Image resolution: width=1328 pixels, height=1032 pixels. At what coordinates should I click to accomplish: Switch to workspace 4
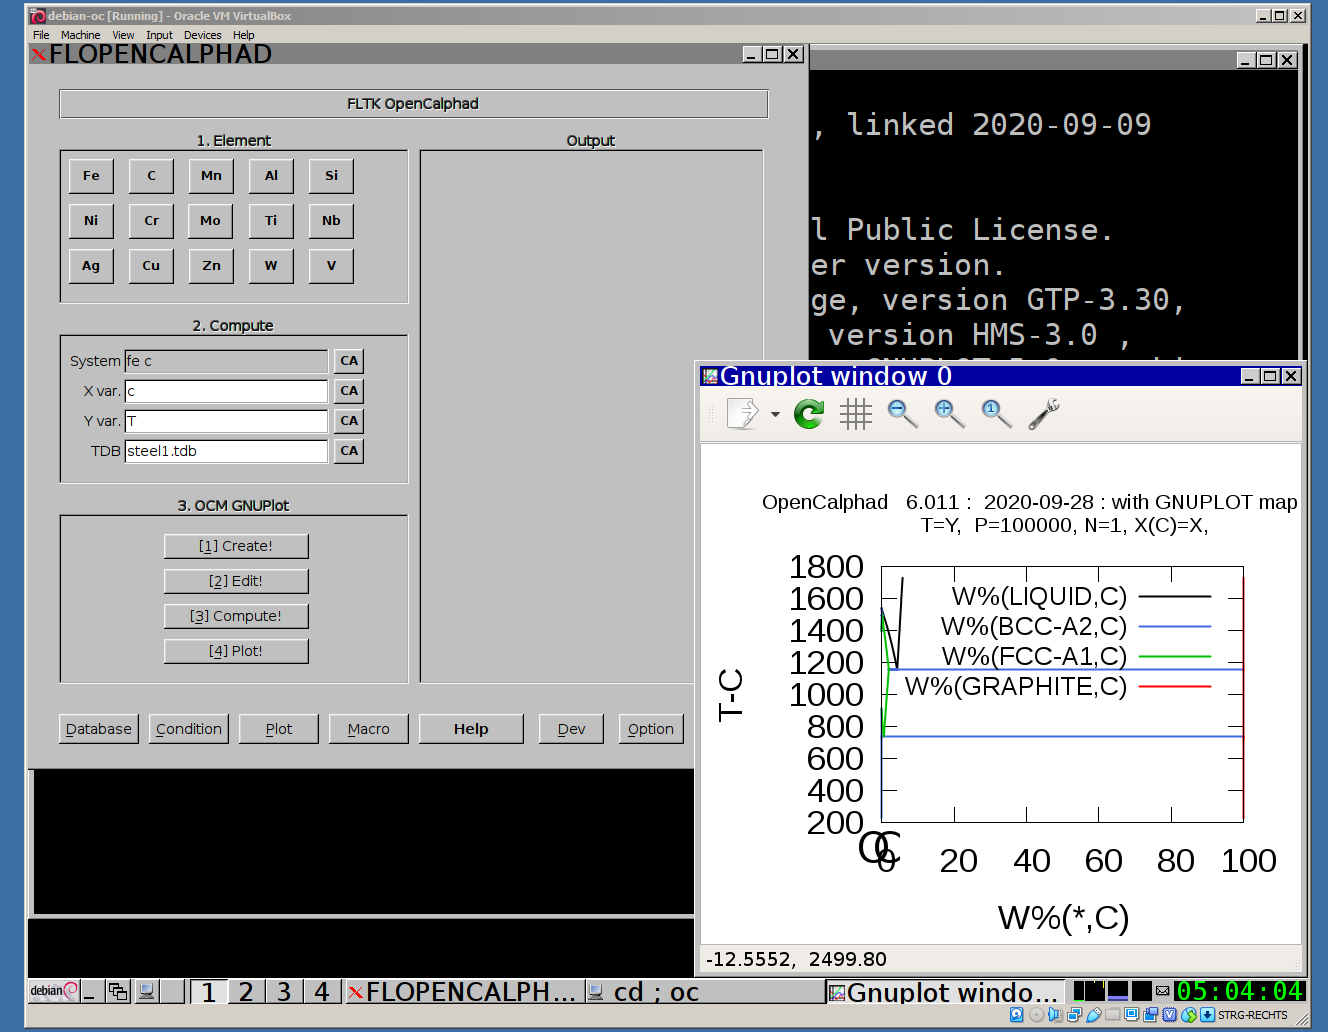(322, 991)
